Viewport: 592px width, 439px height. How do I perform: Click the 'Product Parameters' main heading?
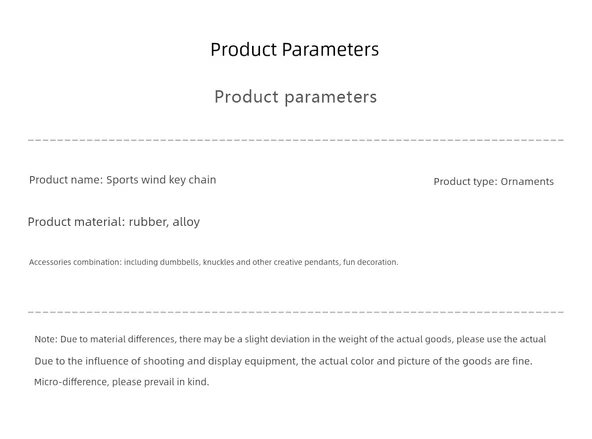(294, 49)
